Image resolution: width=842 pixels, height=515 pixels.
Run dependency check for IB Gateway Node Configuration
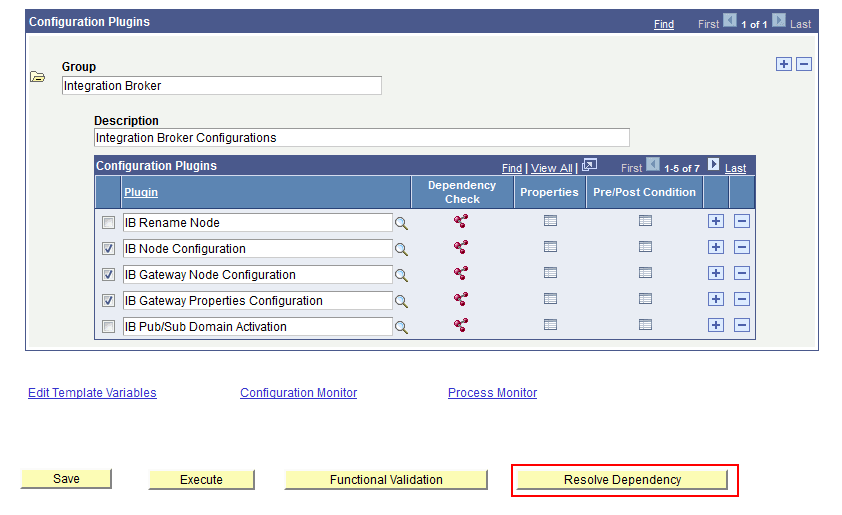pos(461,273)
